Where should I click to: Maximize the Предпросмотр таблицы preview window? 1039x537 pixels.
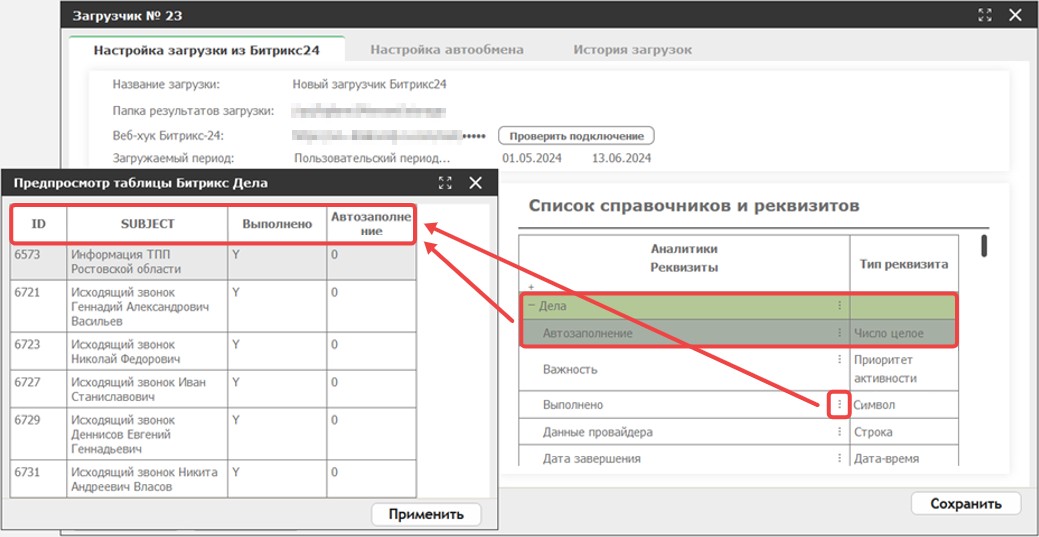(x=445, y=183)
